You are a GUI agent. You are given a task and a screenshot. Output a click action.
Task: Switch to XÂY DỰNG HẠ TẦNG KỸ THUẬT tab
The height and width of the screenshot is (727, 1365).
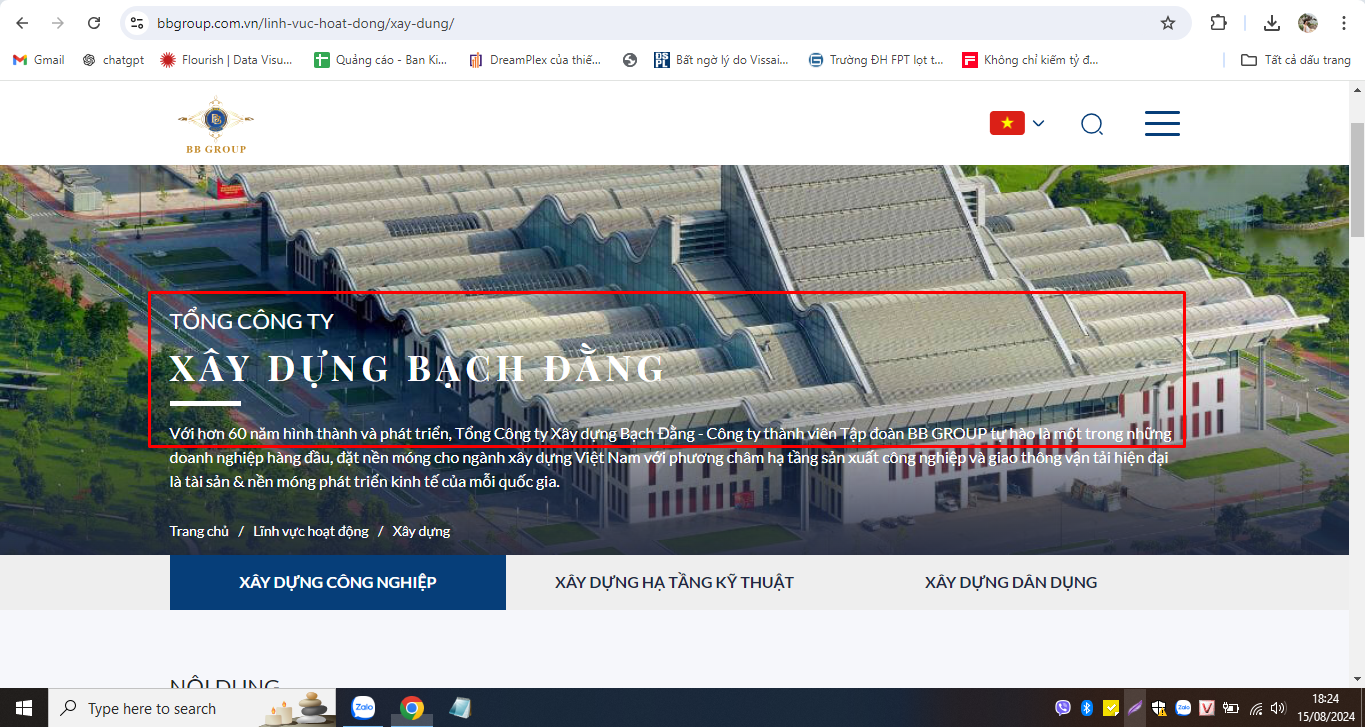(674, 582)
